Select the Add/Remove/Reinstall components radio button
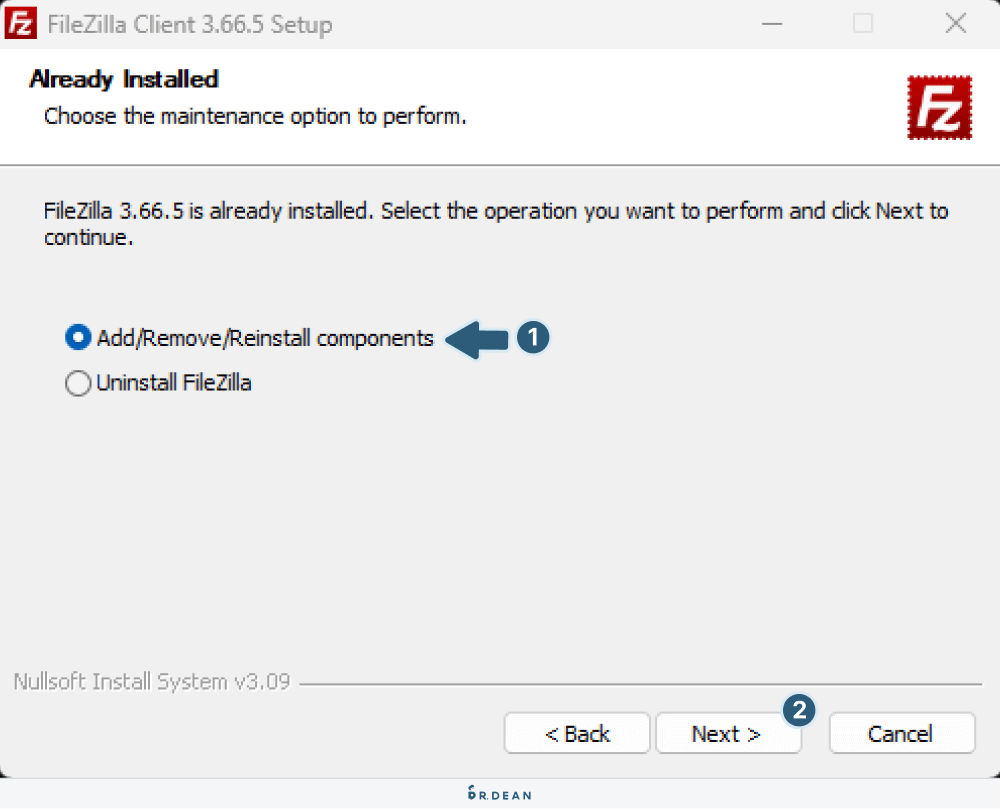 [77, 338]
